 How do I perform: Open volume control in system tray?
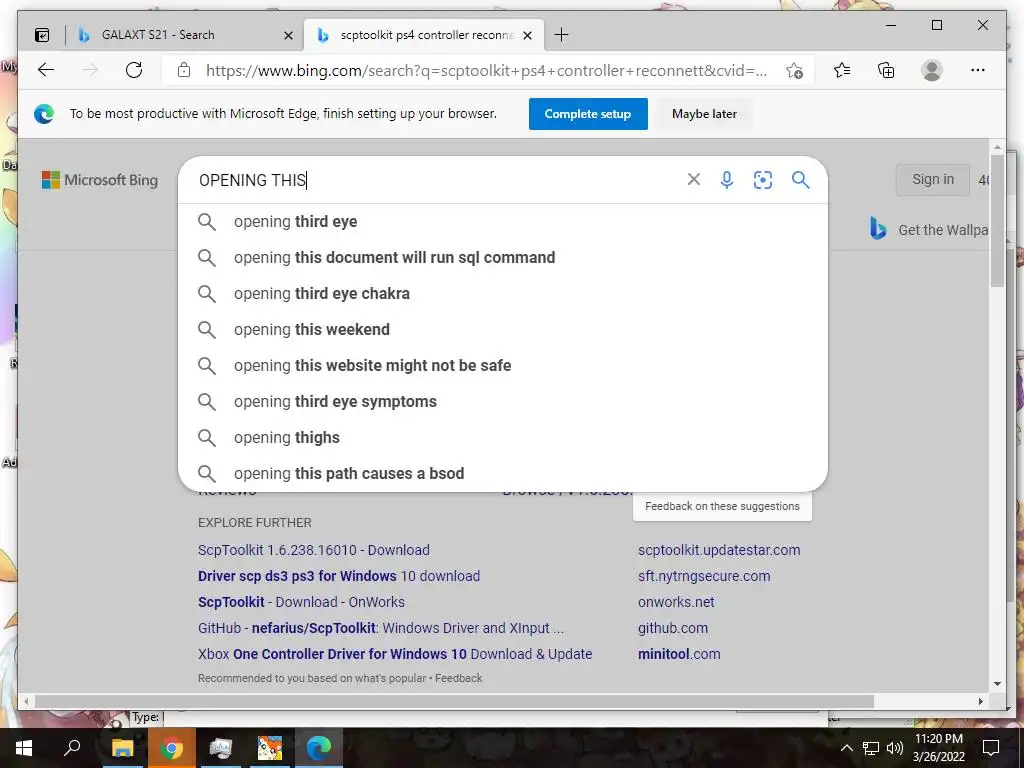895,748
